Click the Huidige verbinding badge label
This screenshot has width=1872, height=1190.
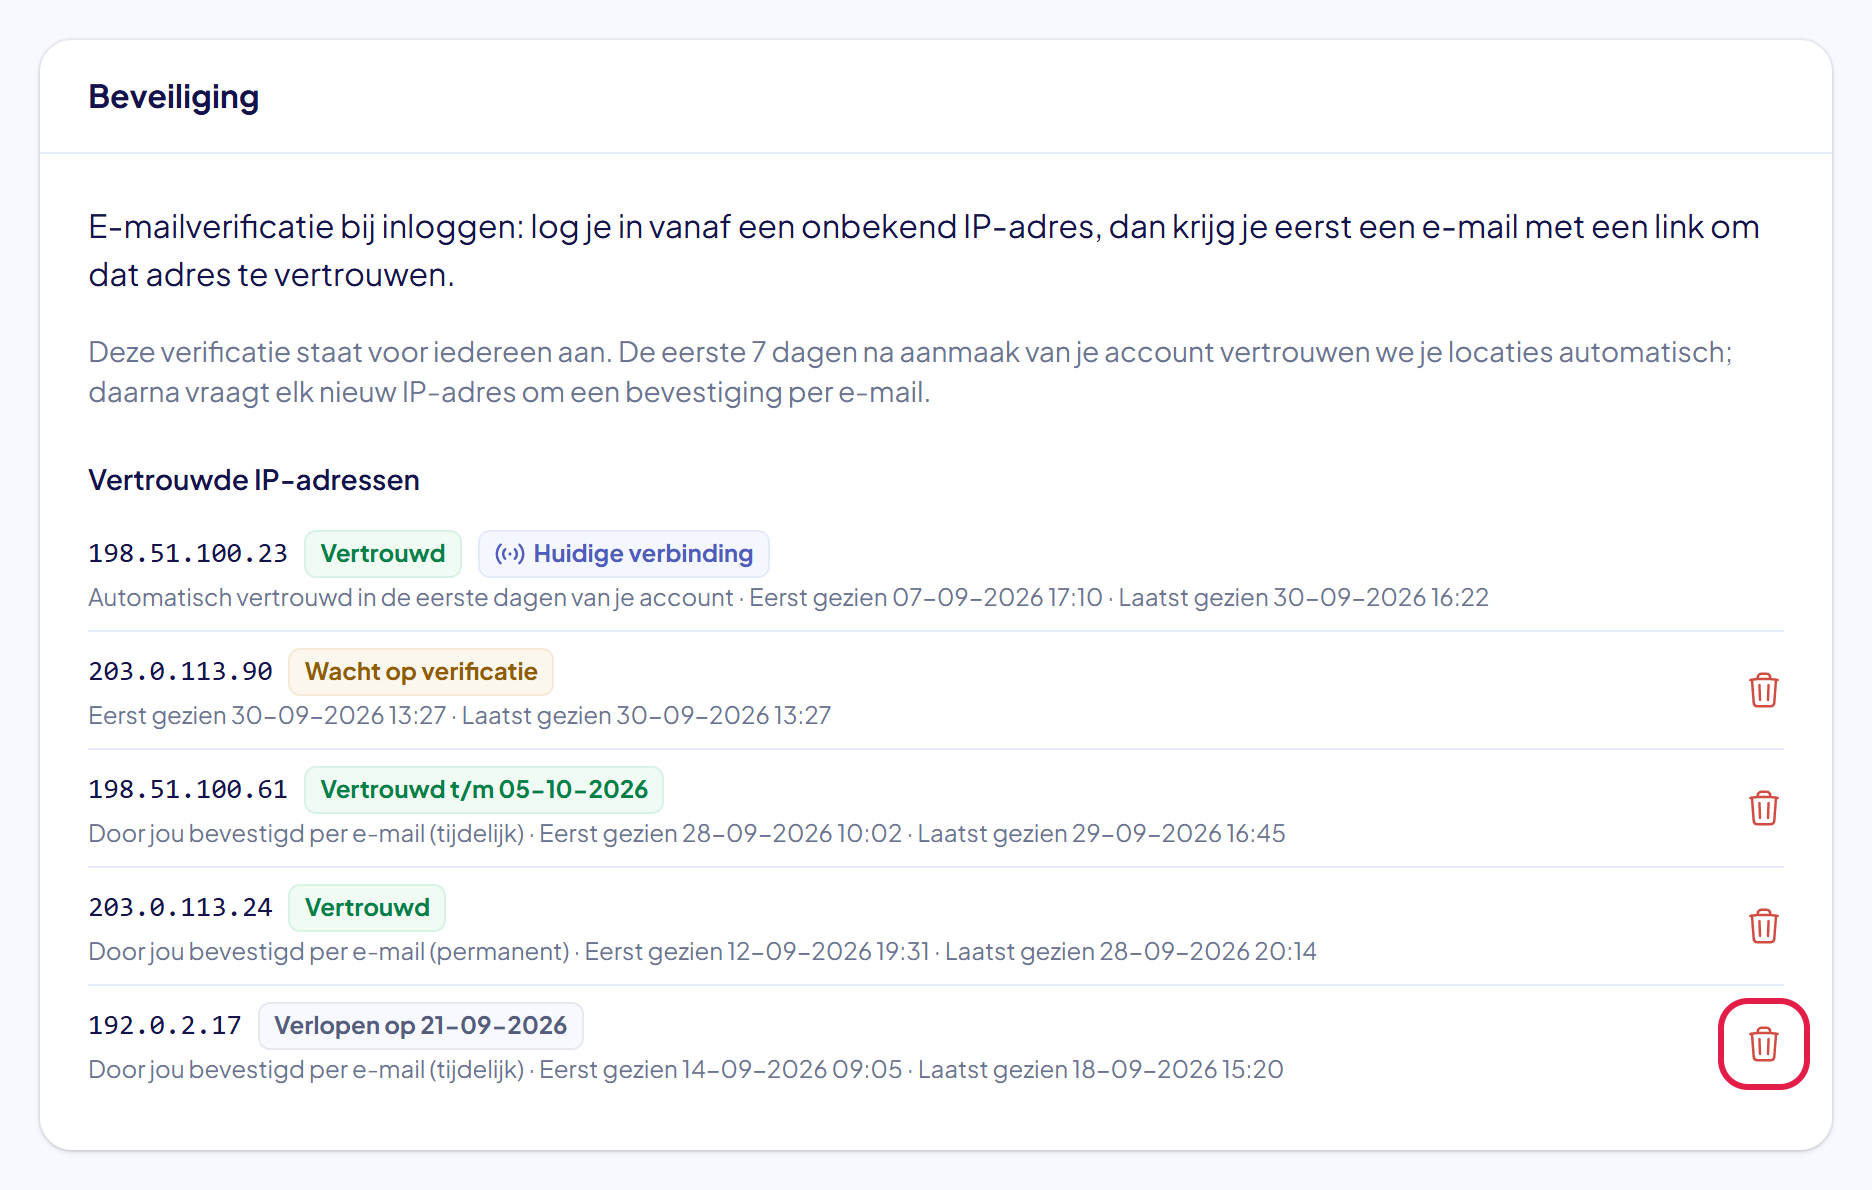(x=624, y=554)
